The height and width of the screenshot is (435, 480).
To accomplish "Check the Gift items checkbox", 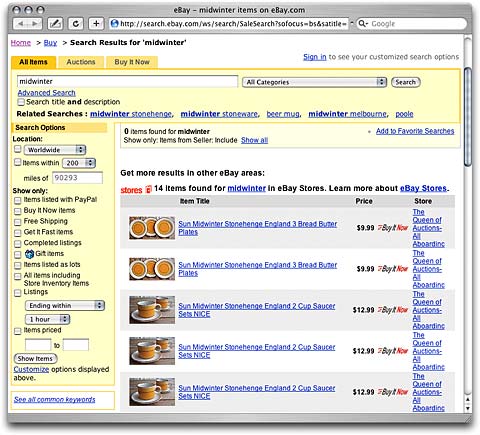I will point(17,255).
